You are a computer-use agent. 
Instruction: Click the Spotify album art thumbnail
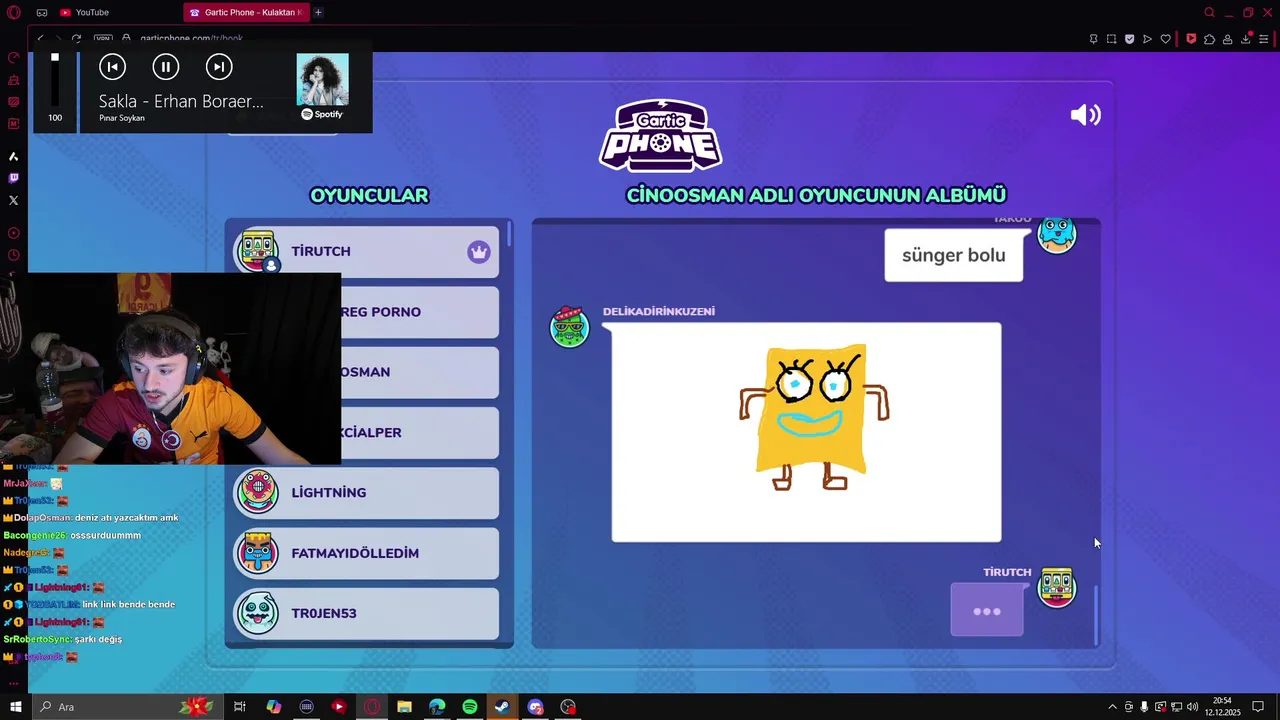[322, 80]
